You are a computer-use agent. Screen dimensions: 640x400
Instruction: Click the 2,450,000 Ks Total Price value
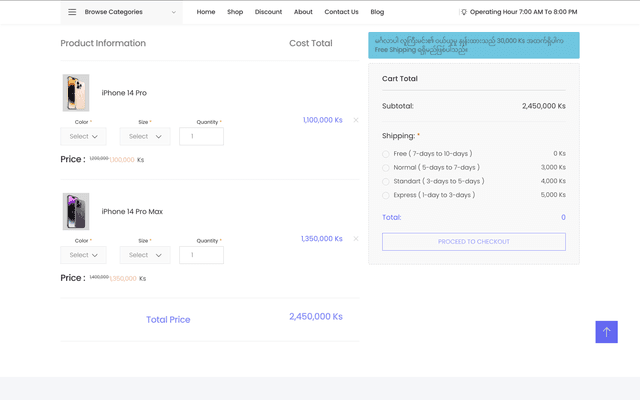tap(316, 317)
